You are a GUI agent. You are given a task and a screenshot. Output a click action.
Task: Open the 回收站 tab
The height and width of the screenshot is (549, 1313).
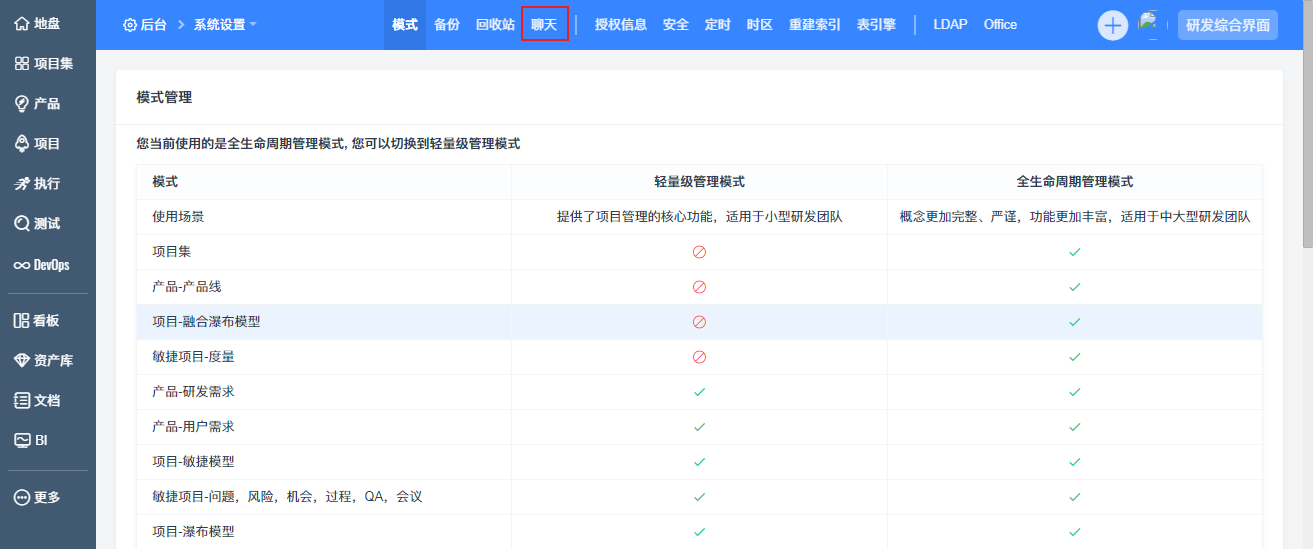(x=495, y=24)
